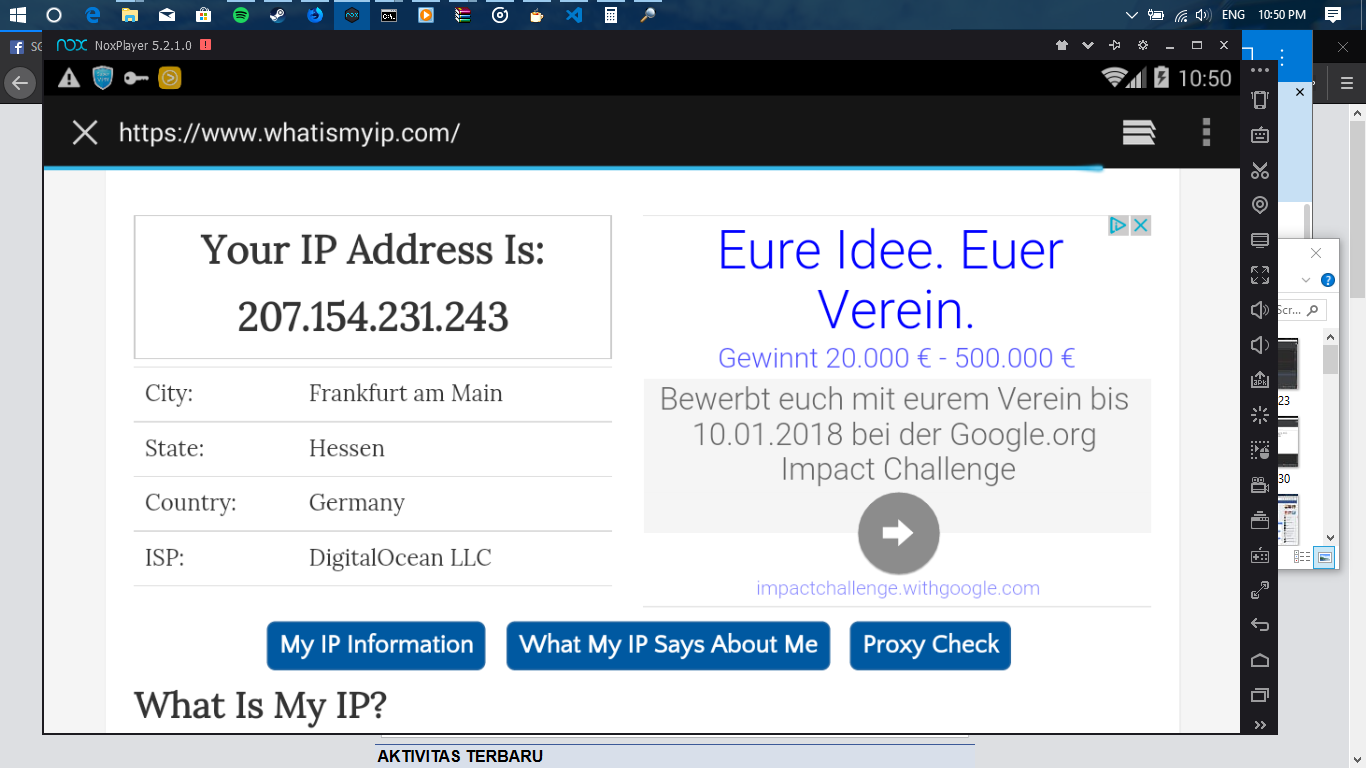Screen dimensions: 1366x768
Task: Open the background browser hamburger menu
Action: tap(1346, 84)
